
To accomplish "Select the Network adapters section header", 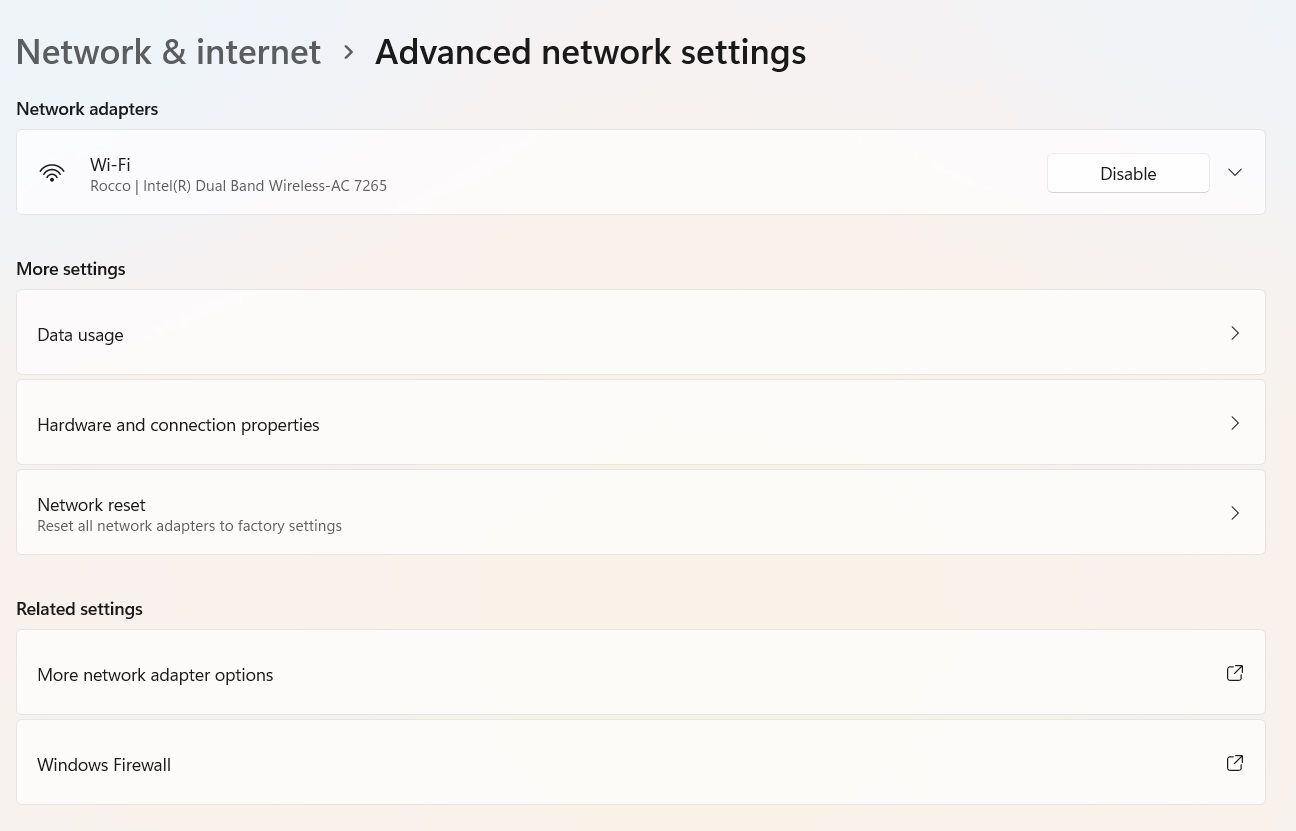I will 87,109.
